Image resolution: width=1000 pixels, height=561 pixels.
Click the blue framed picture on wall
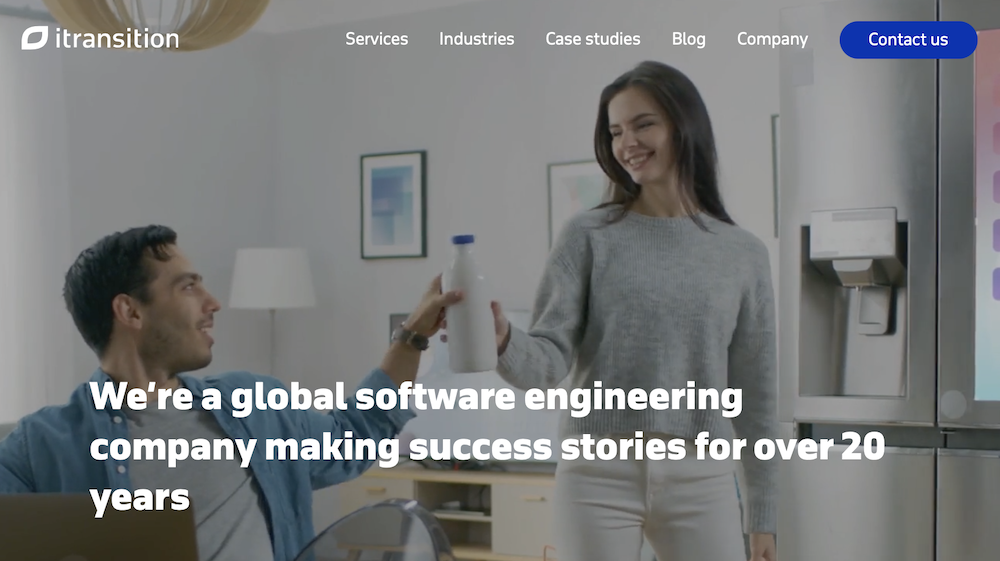pyautogui.click(x=393, y=205)
